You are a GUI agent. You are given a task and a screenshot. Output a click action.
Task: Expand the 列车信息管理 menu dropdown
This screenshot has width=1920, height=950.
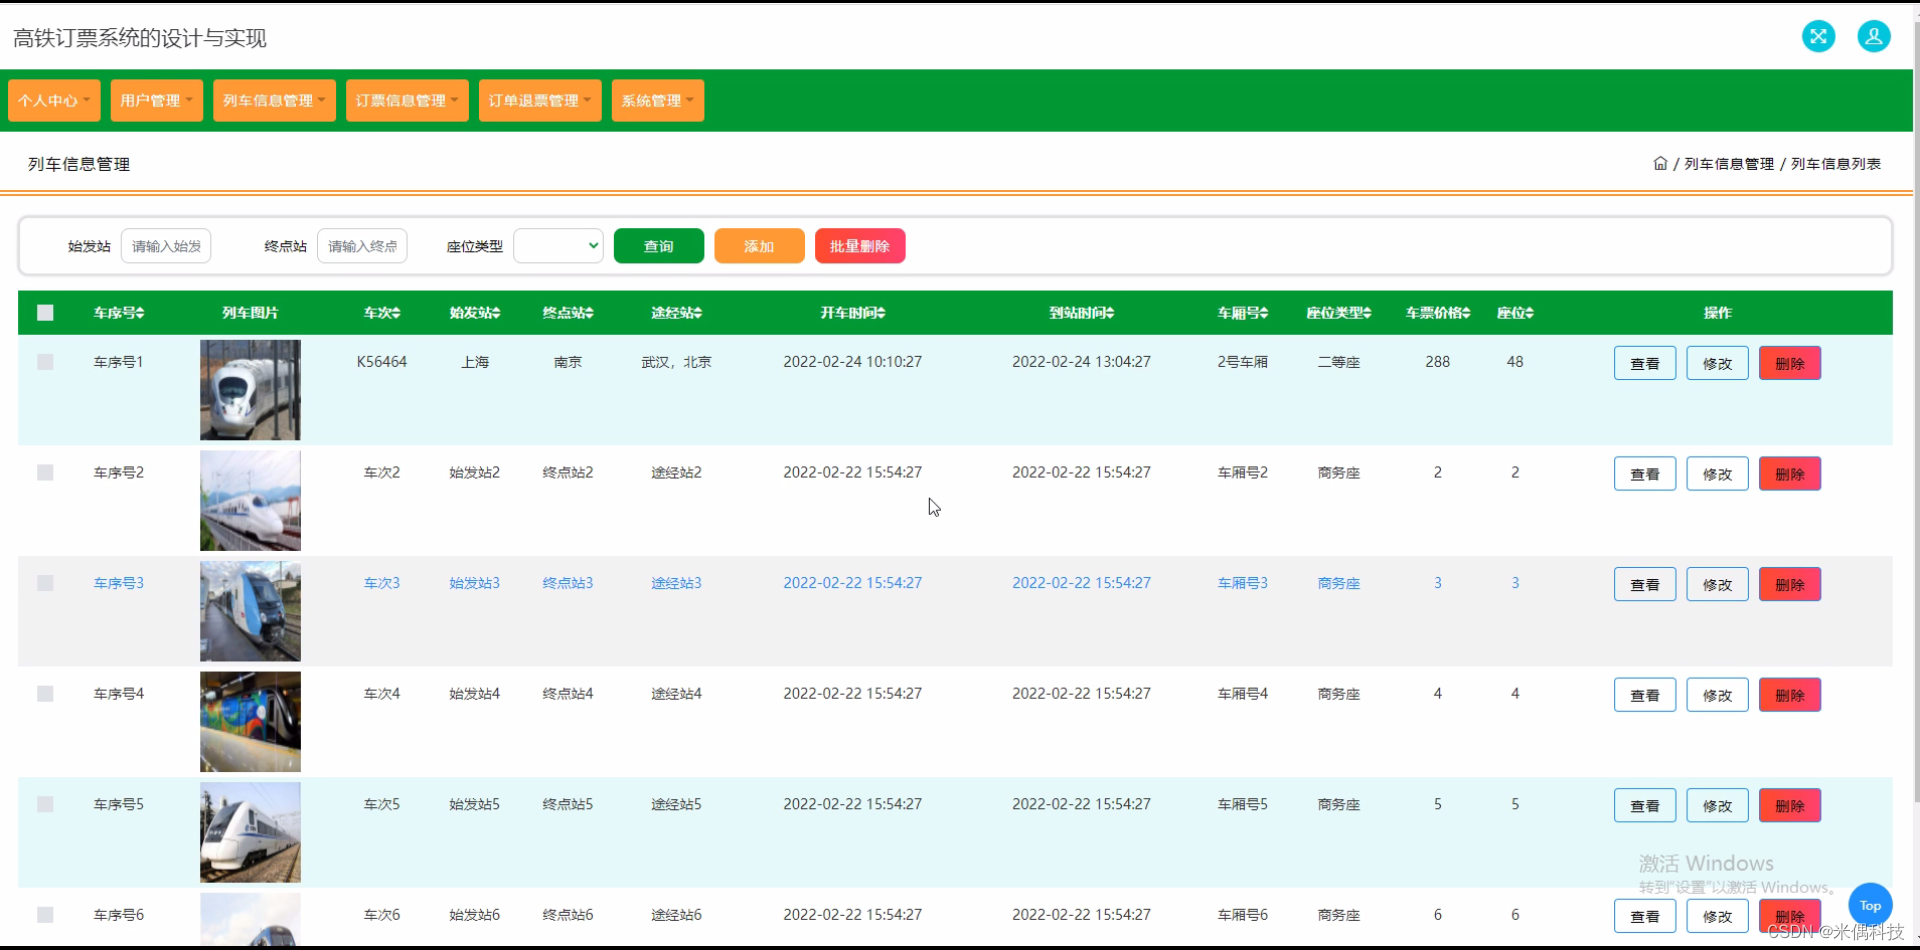coord(274,100)
